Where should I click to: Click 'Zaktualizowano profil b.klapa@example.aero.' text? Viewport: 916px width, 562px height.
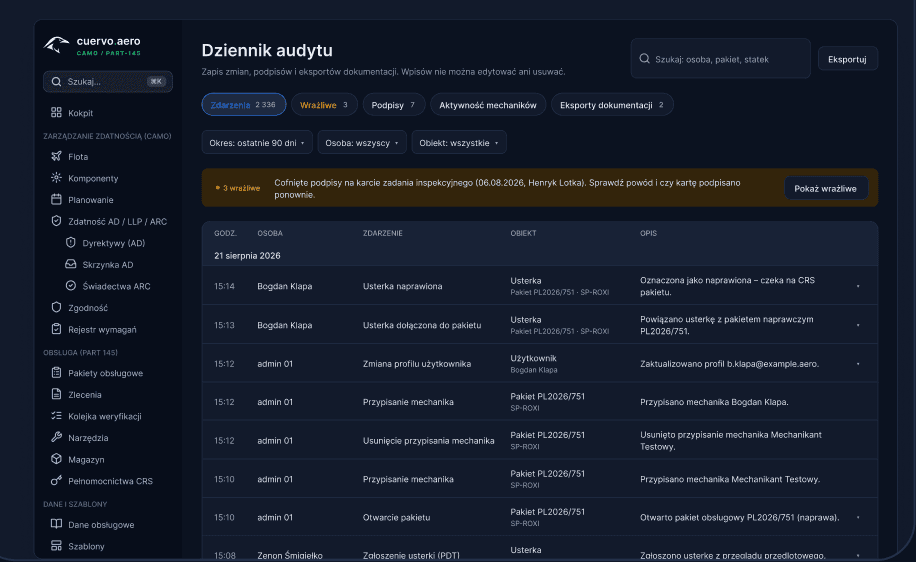tap(730, 363)
